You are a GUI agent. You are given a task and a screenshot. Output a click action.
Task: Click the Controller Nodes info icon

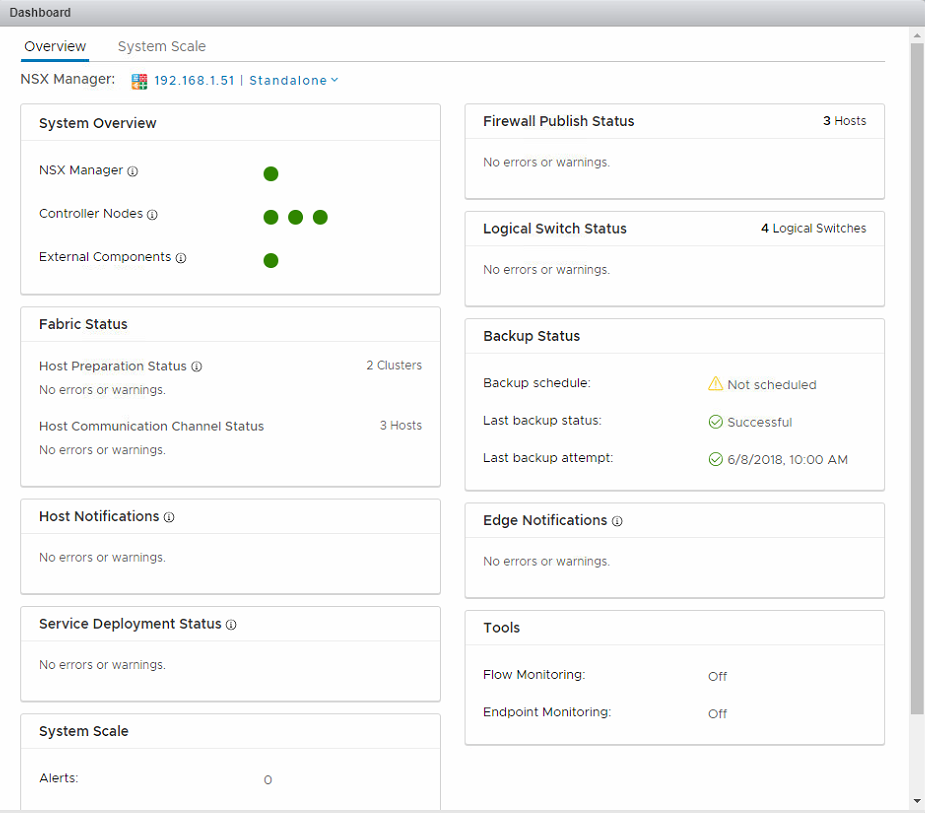[153, 214]
